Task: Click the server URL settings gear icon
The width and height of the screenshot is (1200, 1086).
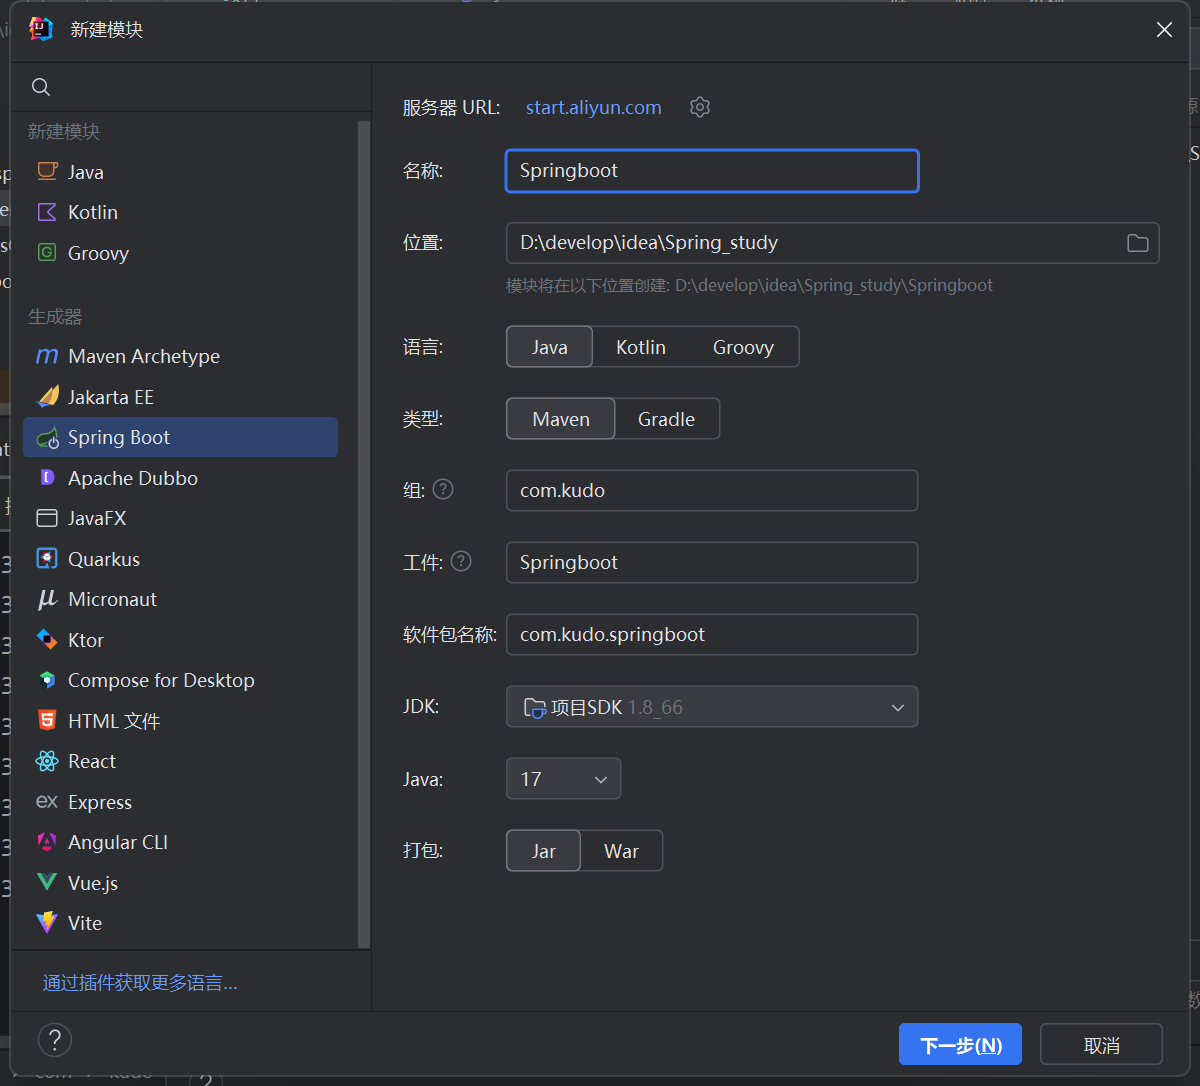Action: tap(700, 107)
